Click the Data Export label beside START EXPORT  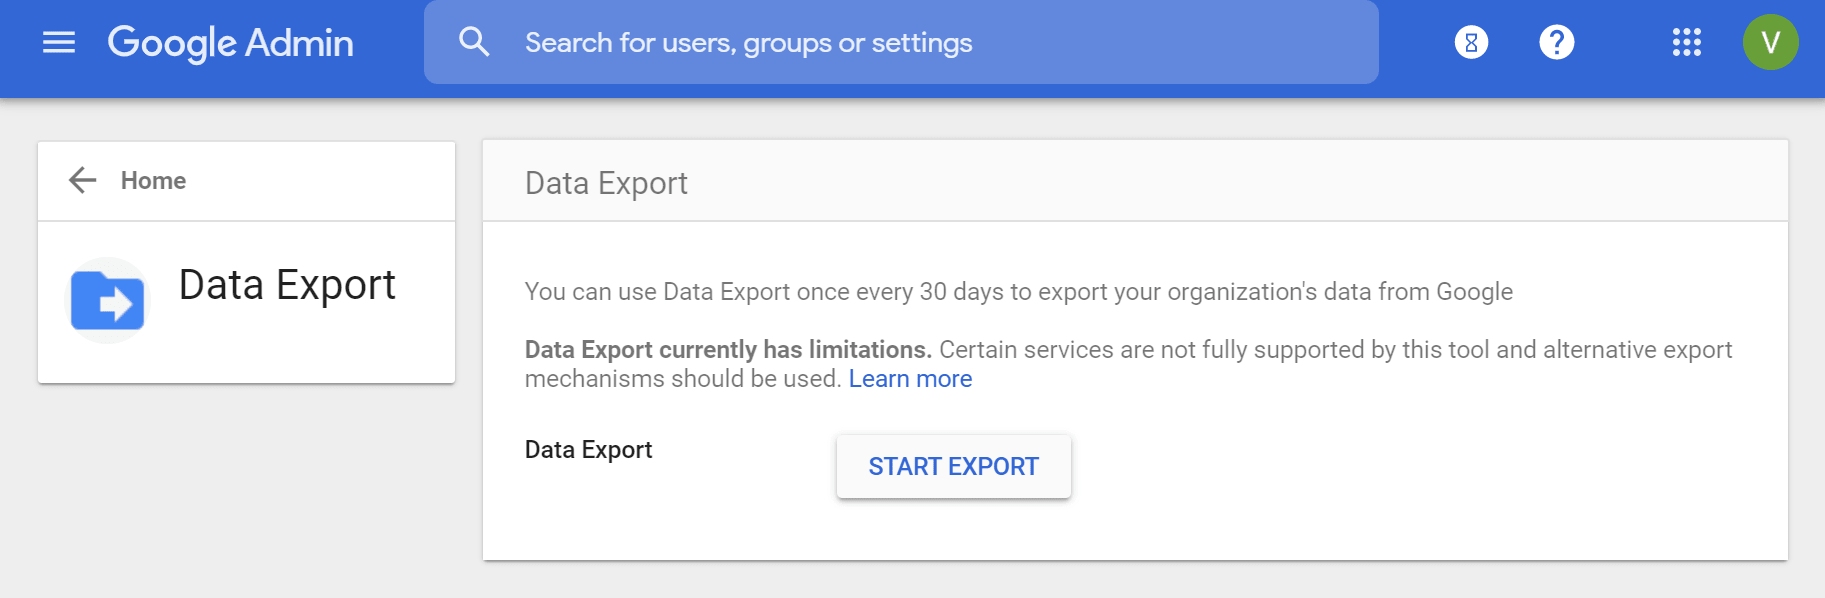pyautogui.click(x=588, y=450)
